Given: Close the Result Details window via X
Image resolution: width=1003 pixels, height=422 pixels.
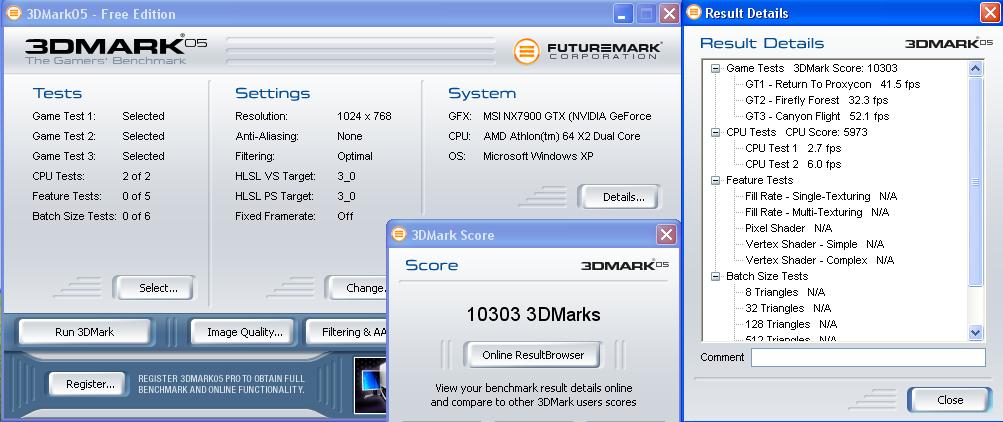Looking at the screenshot, I should click(990, 13).
